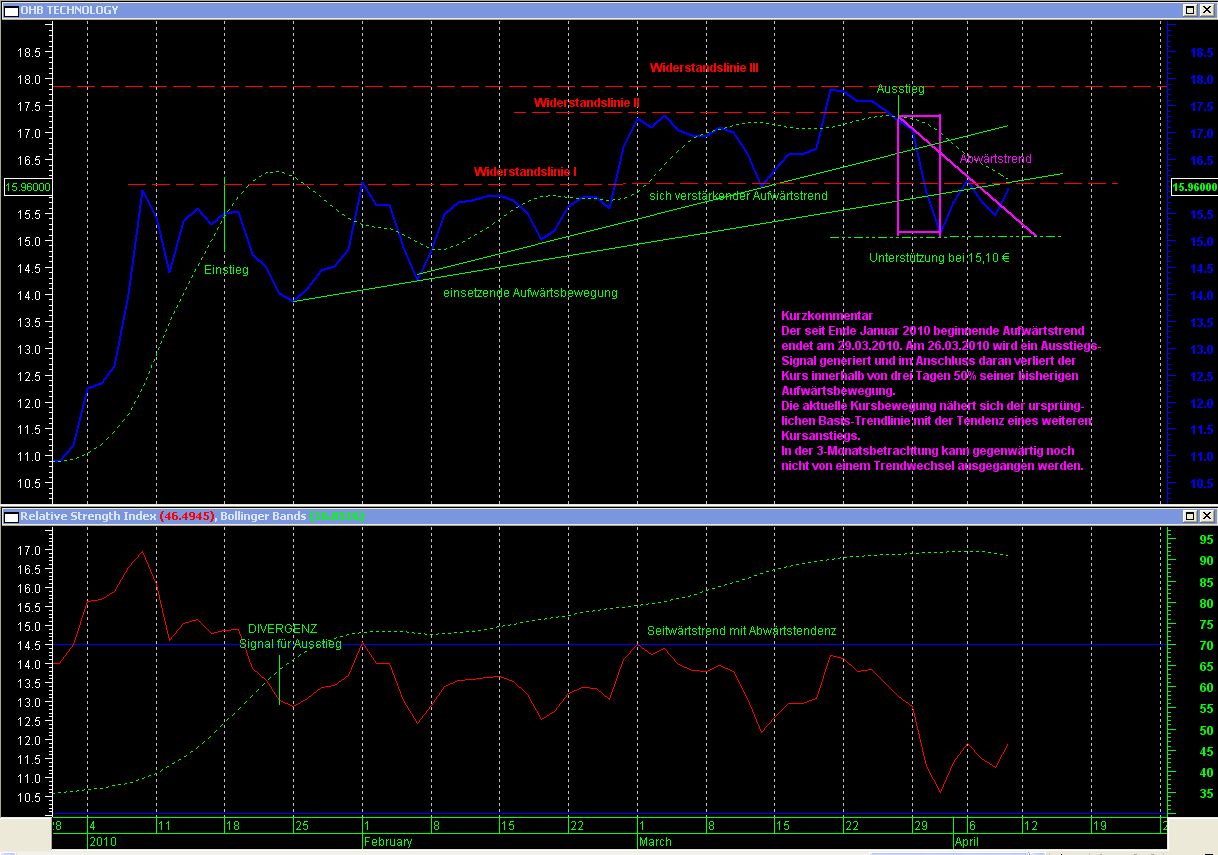Click the March label on the time axis
Viewport: 1218px width, 855px height.
655,842
